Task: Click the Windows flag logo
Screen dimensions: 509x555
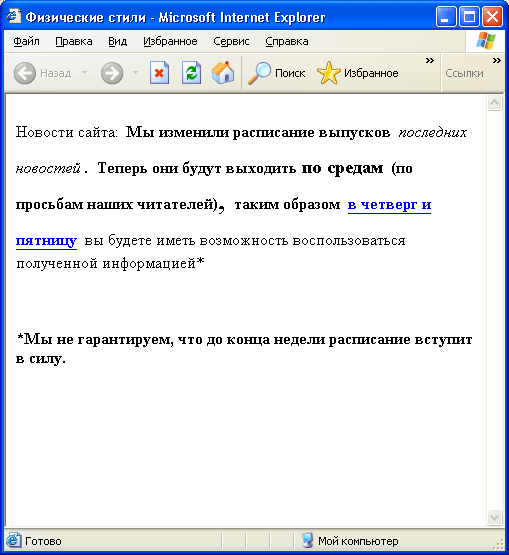Action: click(486, 41)
